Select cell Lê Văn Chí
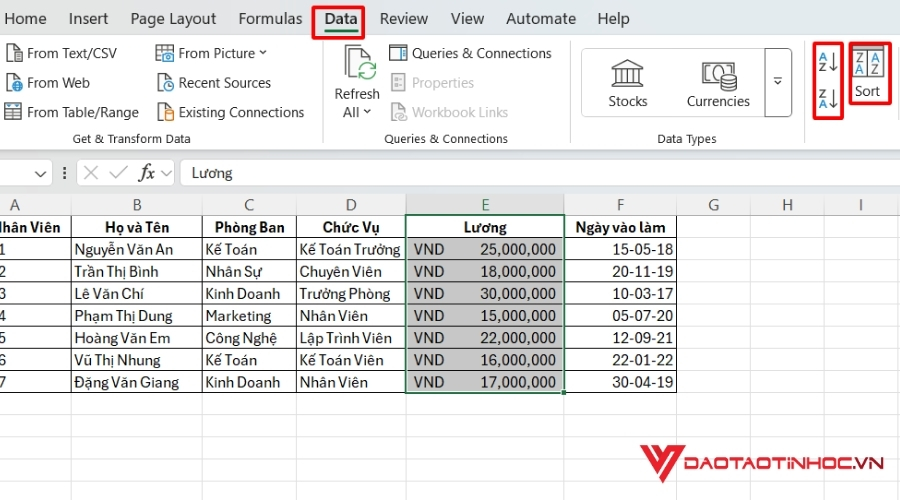This screenshot has width=900, height=500. tap(137, 293)
